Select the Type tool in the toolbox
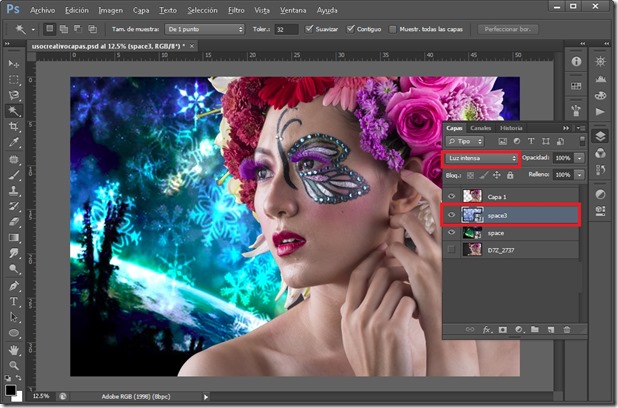618x408 pixels. click(14, 302)
